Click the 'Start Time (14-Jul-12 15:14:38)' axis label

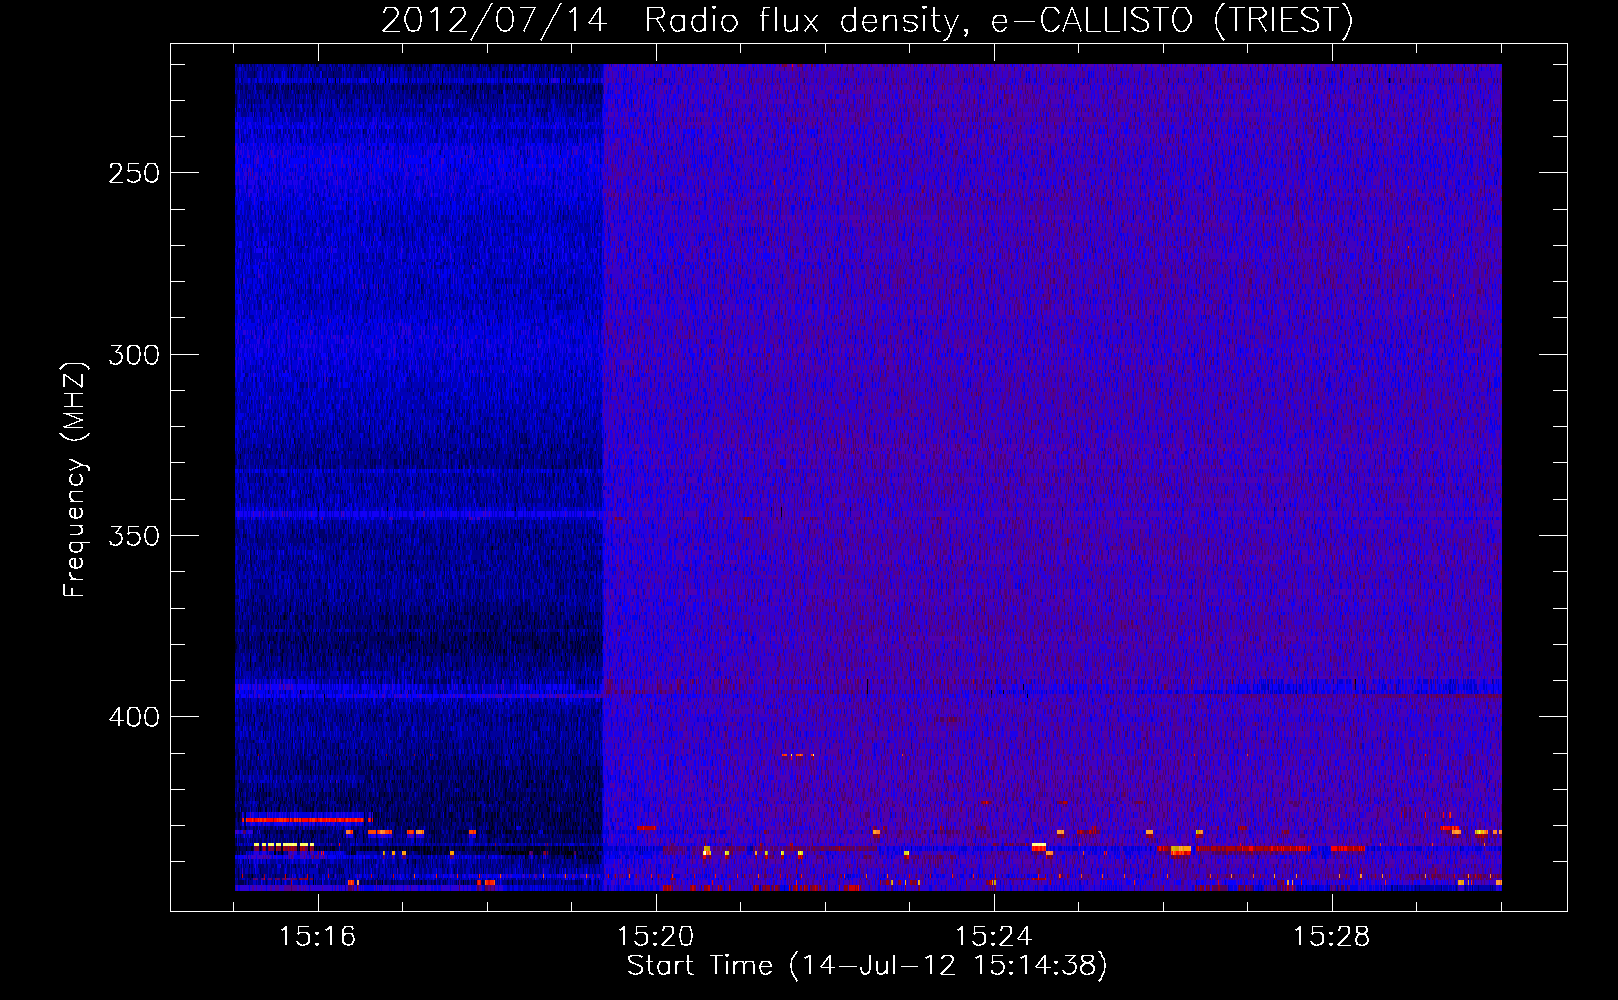(867, 966)
